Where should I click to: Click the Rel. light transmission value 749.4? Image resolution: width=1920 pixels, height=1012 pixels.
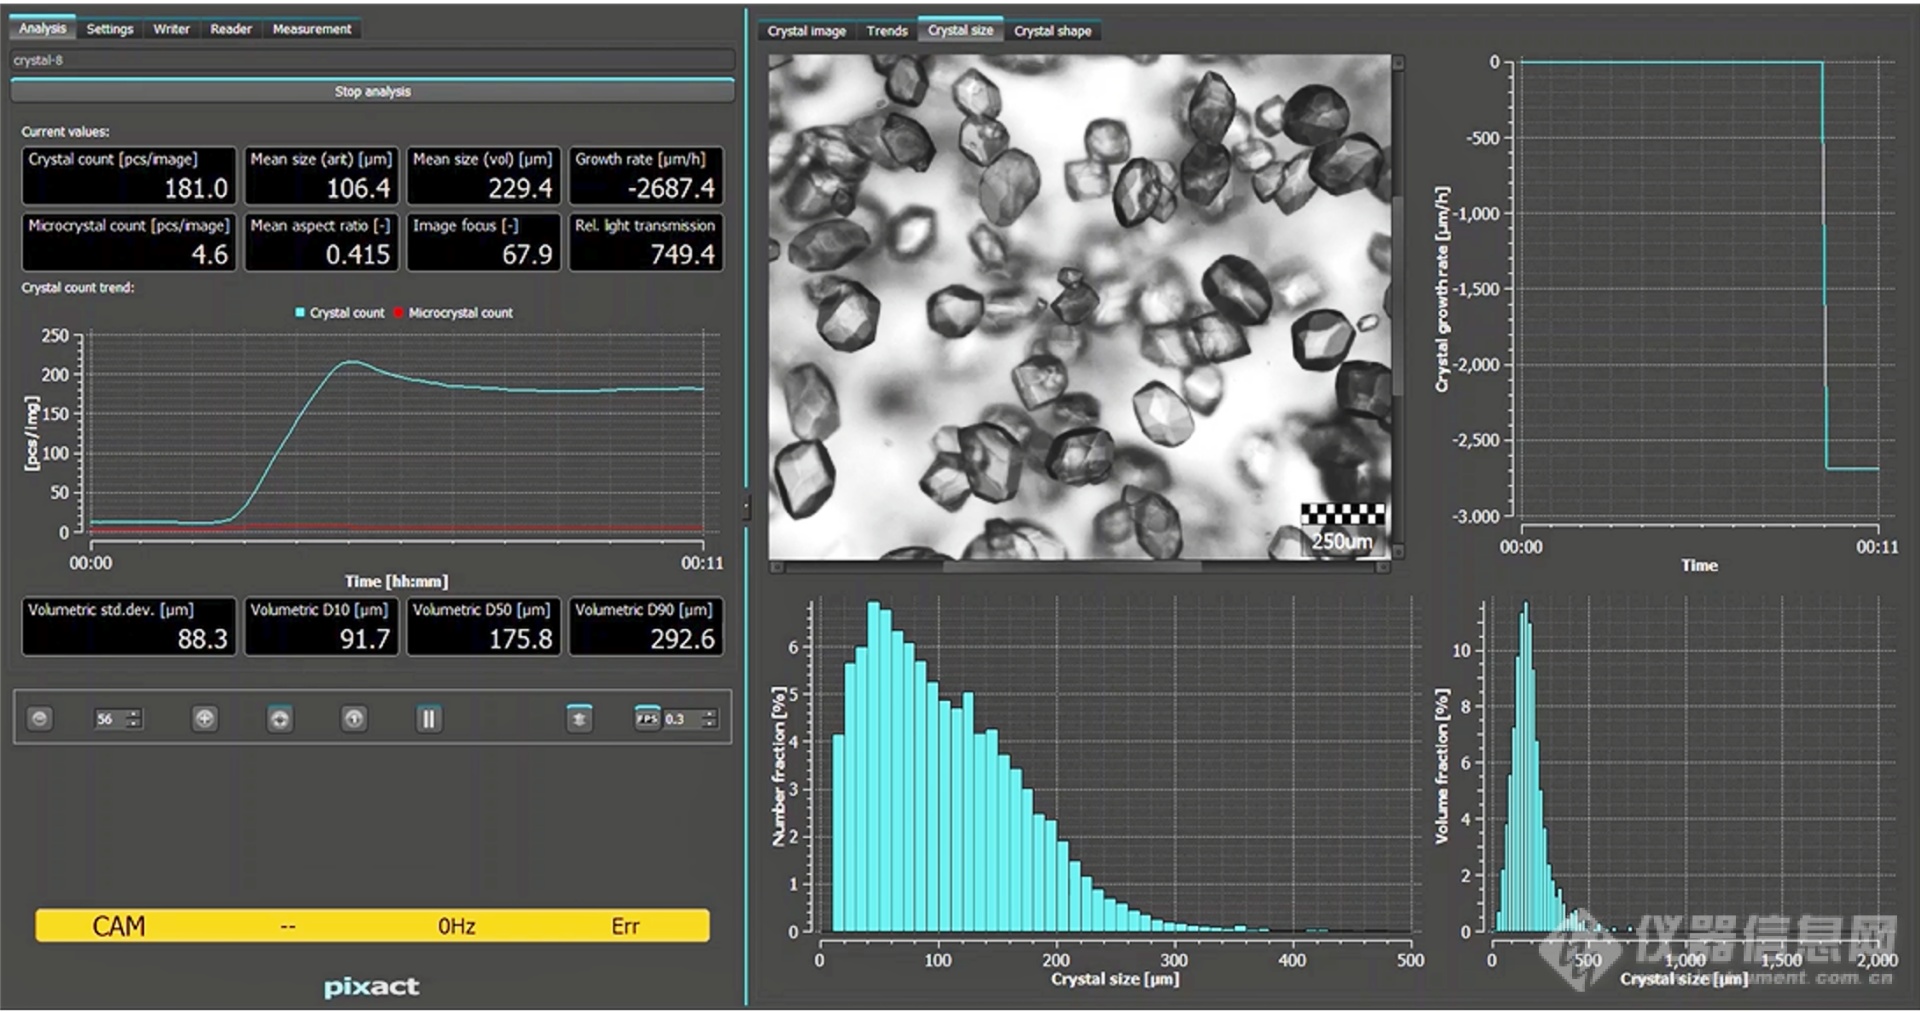[682, 255]
